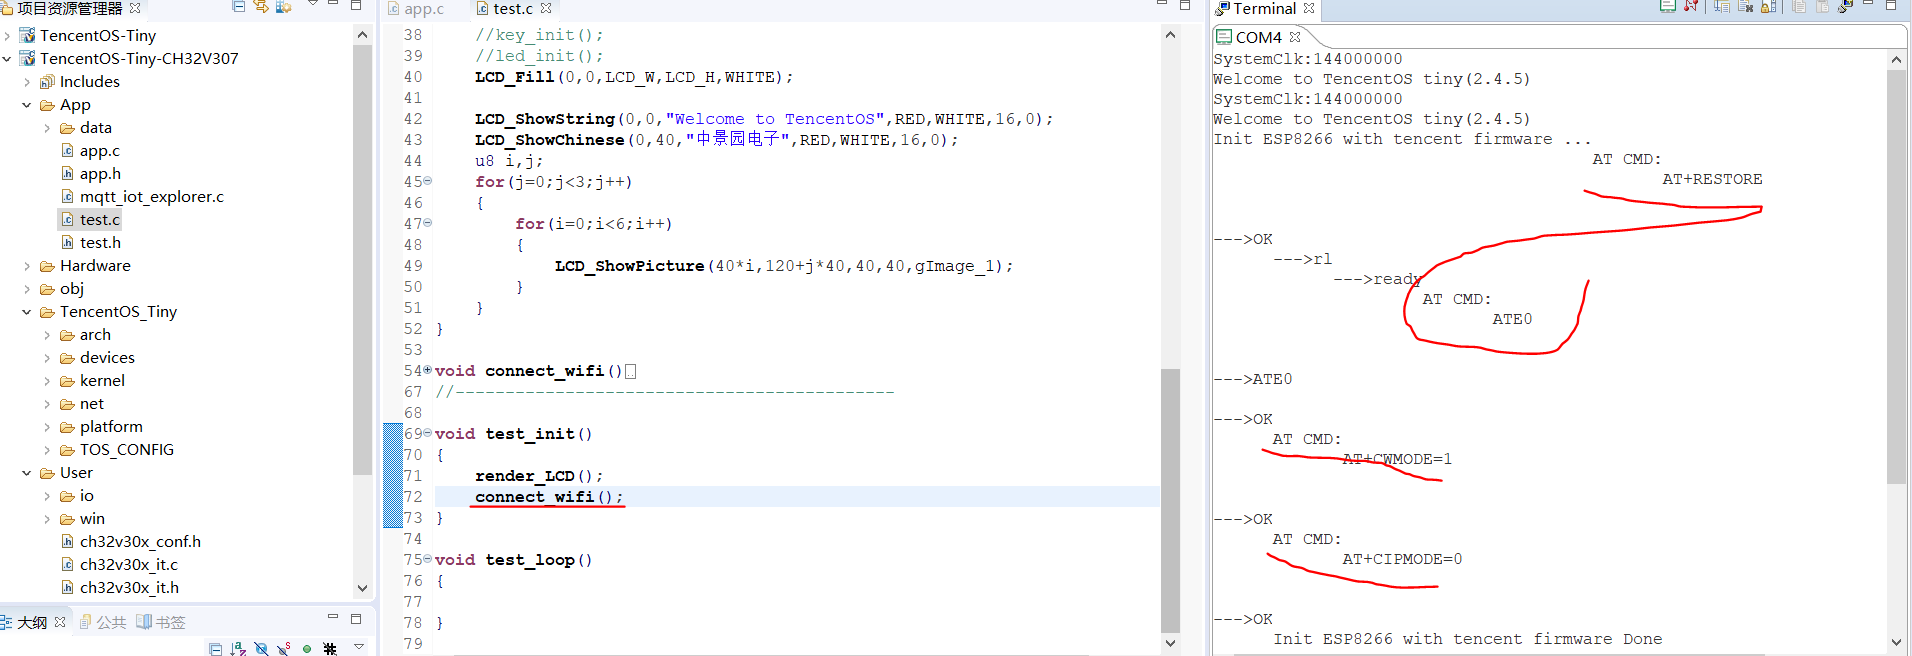This screenshot has width=1912, height=656.
Task: Switch to the 书签 tab
Action: click(162, 622)
